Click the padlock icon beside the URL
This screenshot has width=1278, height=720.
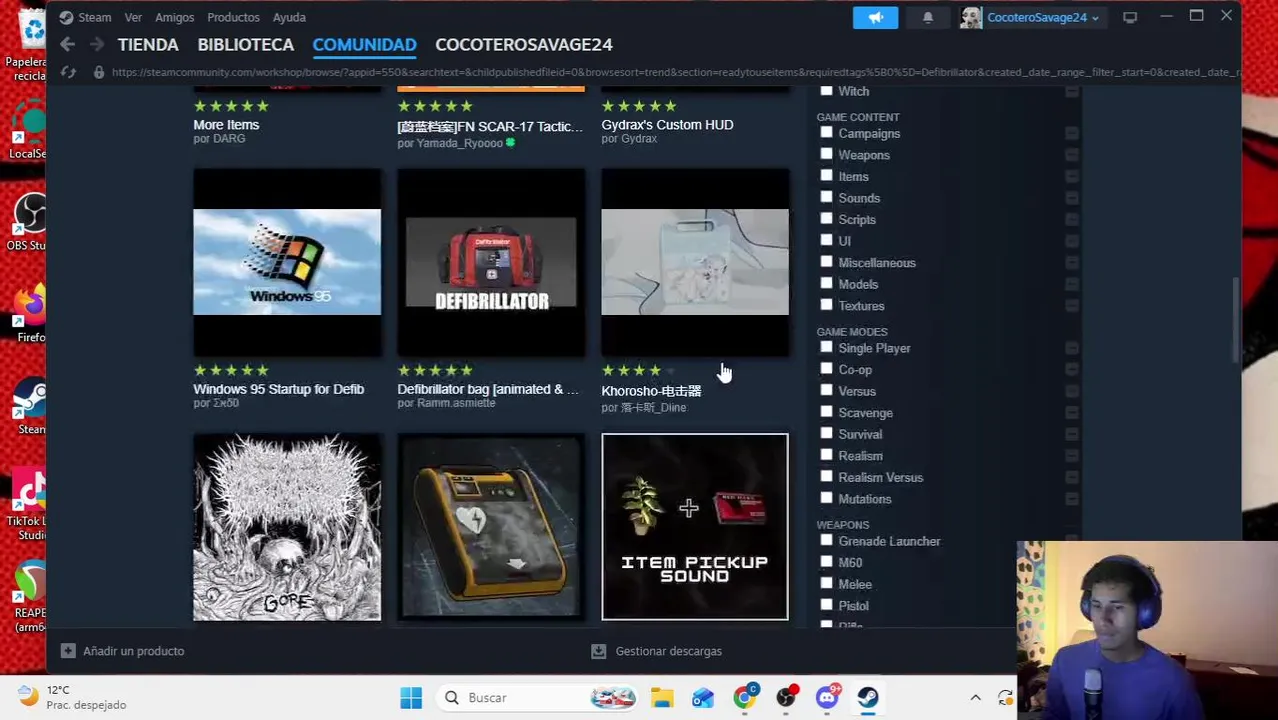(x=98, y=72)
